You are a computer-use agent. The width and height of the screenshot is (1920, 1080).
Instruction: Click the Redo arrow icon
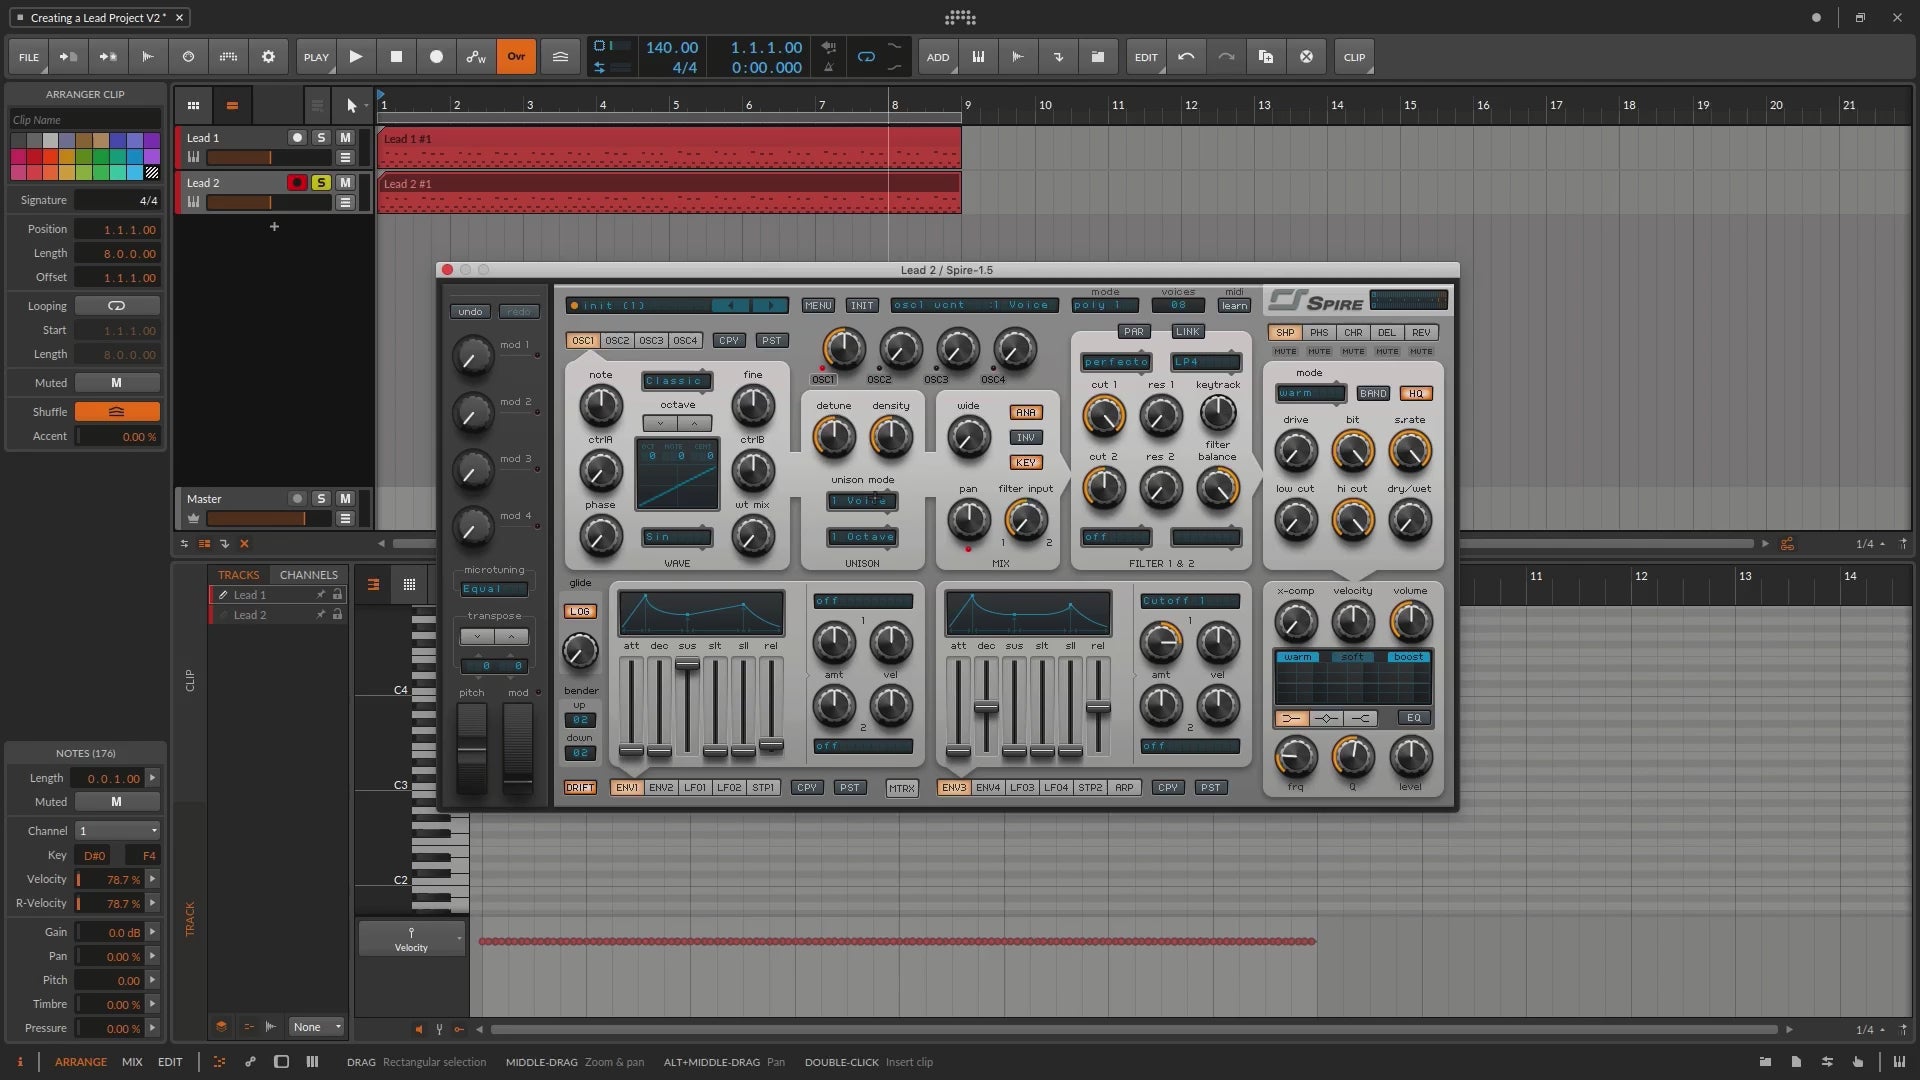tap(1226, 57)
